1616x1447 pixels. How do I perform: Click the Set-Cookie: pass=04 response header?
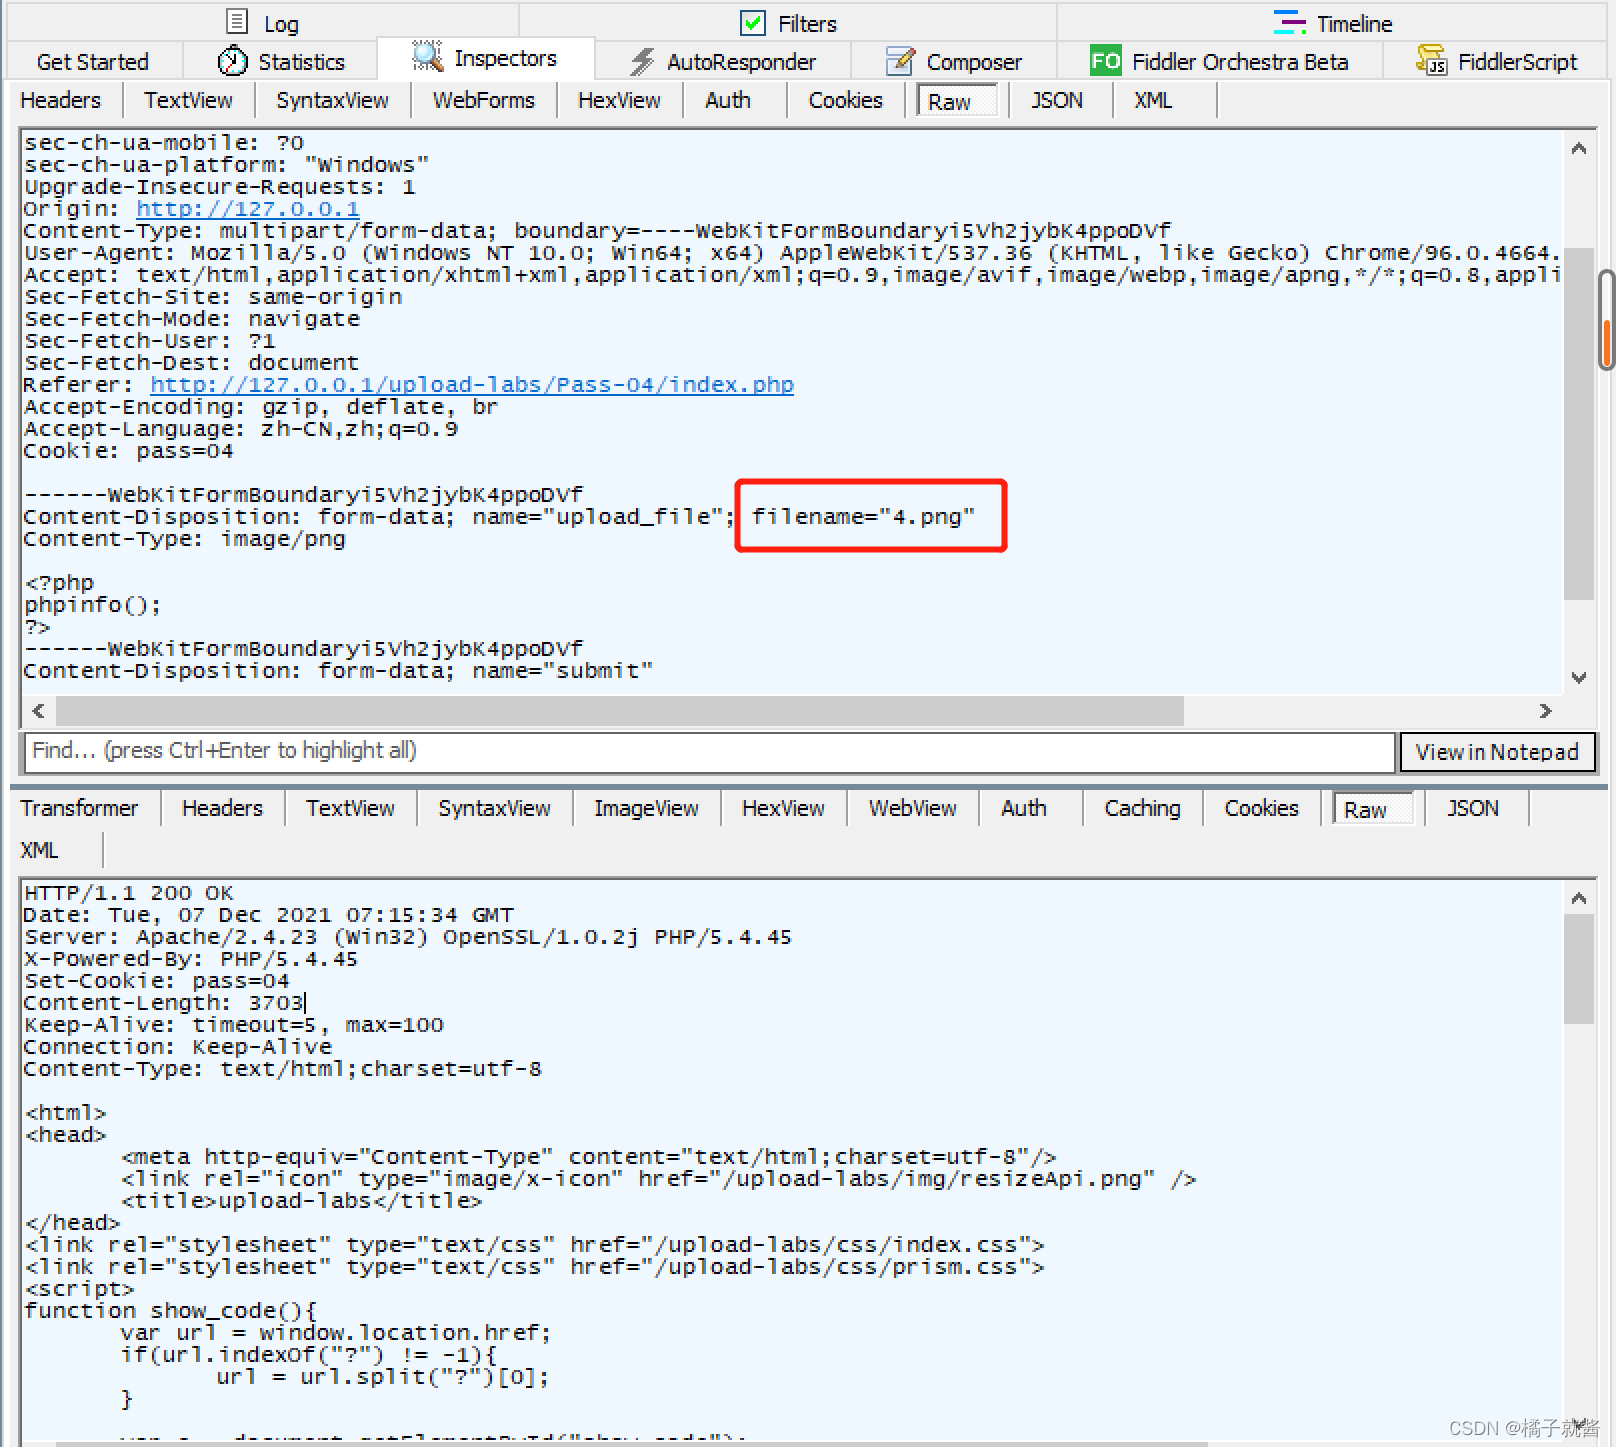pyautogui.click(x=157, y=981)
